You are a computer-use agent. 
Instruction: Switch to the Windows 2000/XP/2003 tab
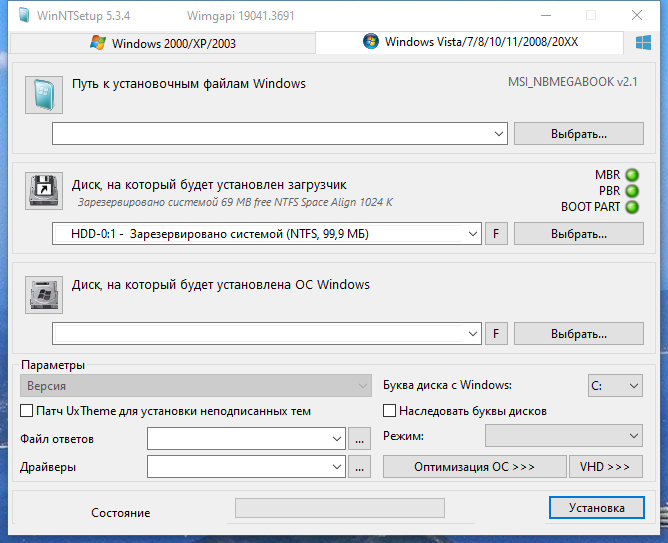tap(163, 43)
